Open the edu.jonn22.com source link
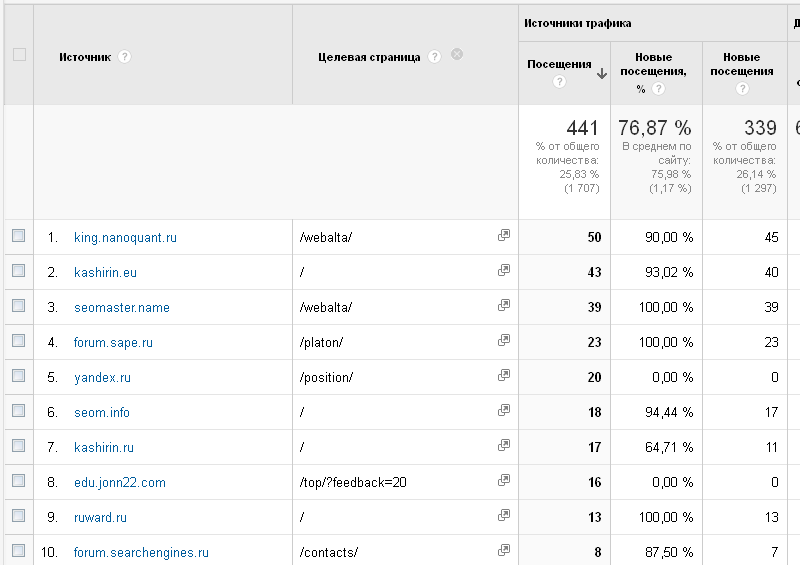This screenshot has width=800, height=565. [x=120, y=482]
